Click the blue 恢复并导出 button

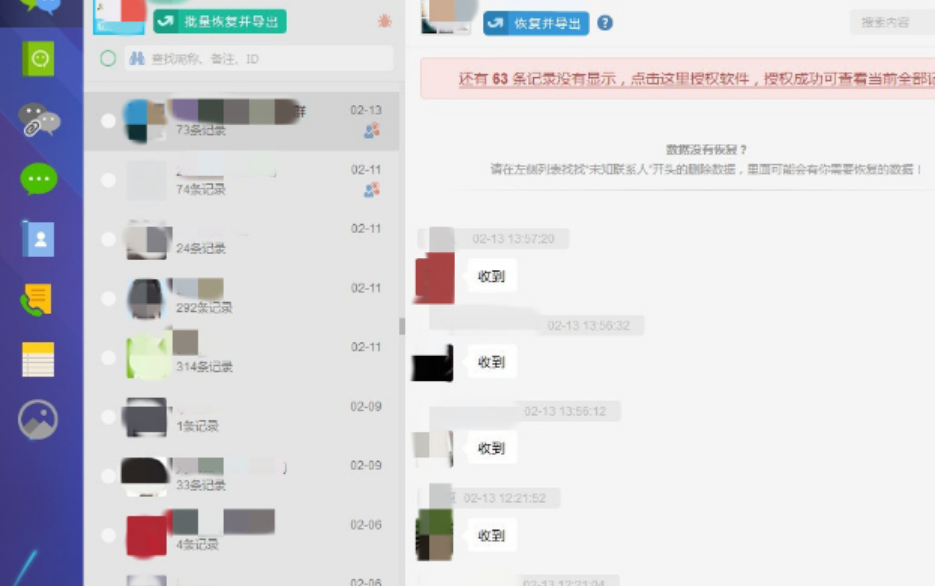click(x=536, y=23)
